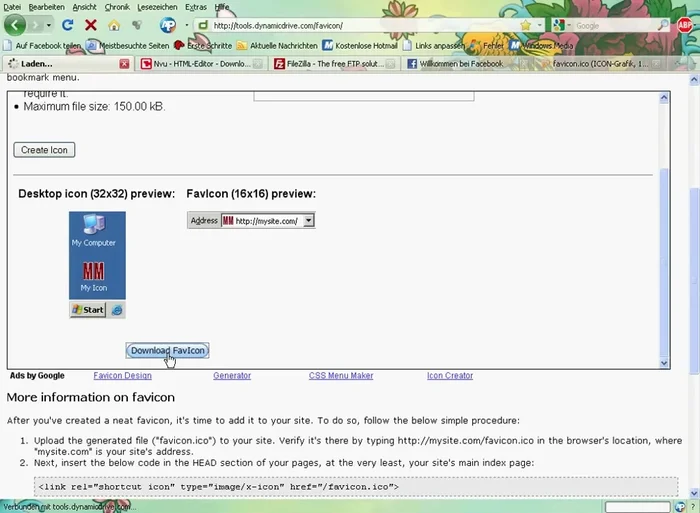Close the loading tab with its X
Viewport: 700px width, 513px height.
click(x=124, y=64)
